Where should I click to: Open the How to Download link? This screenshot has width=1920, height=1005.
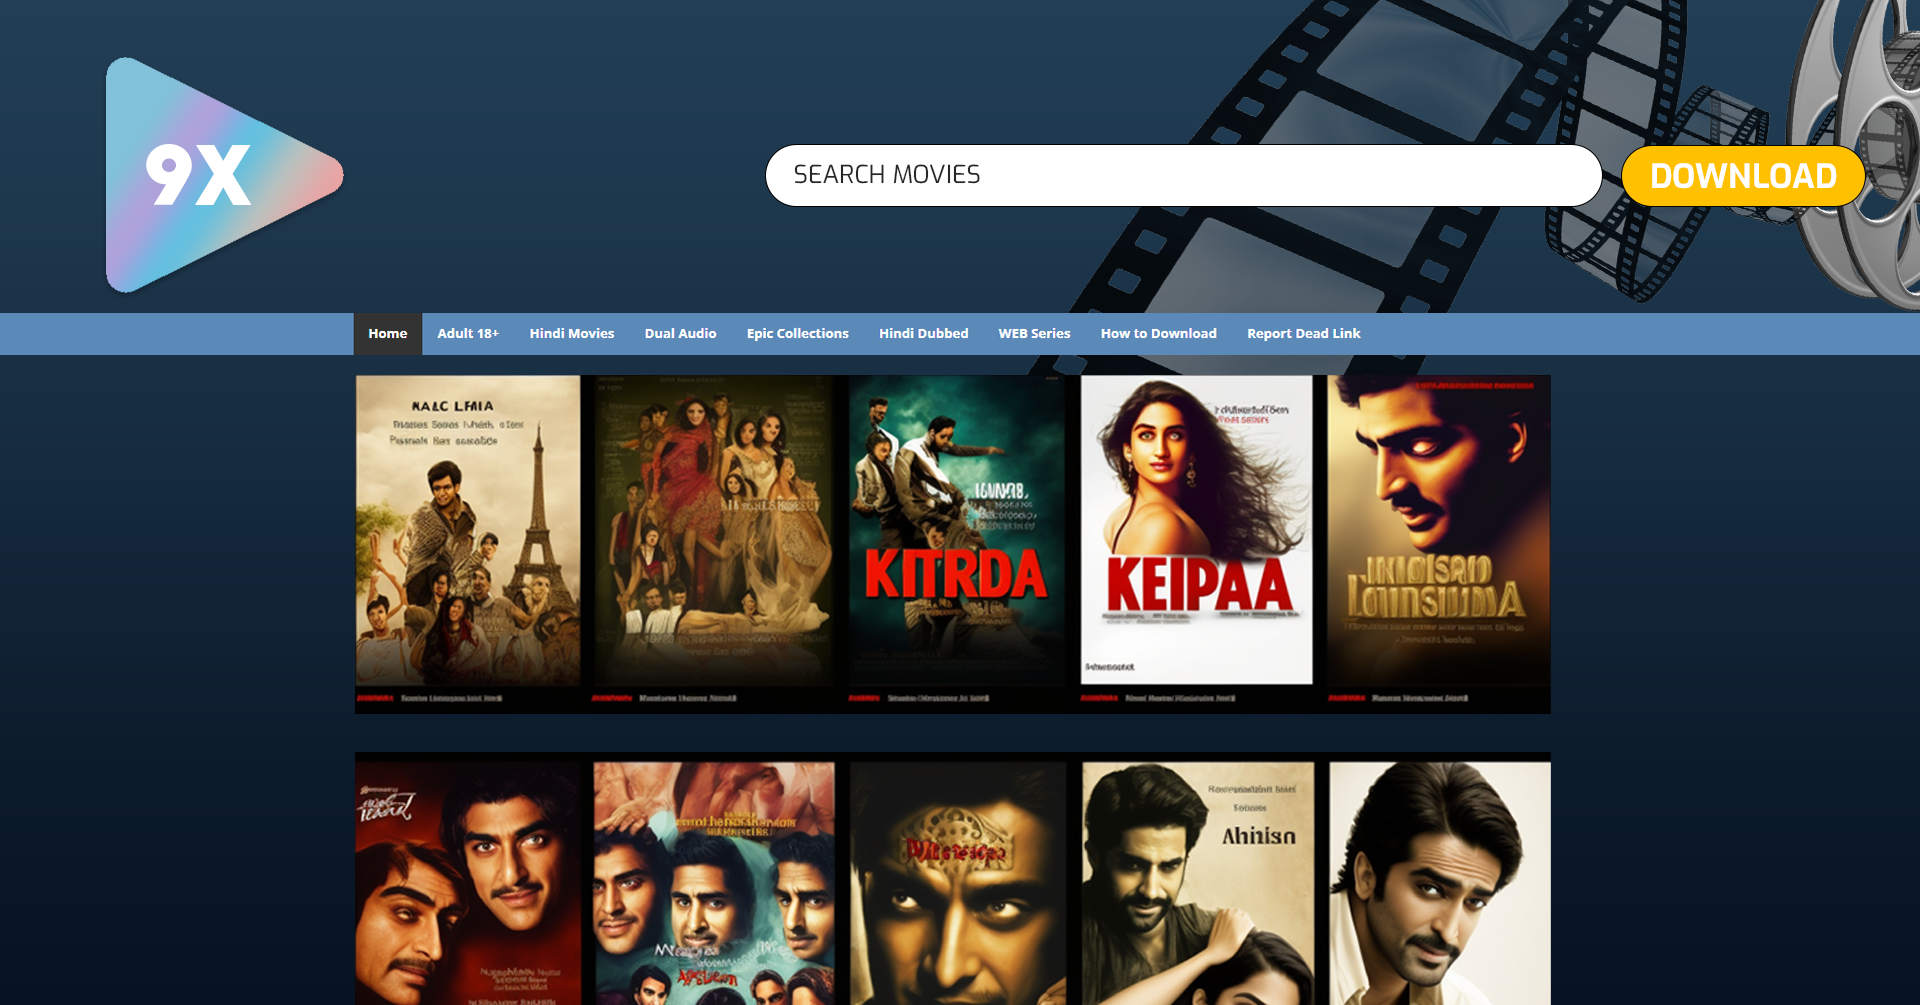(x=1159, y=334)
